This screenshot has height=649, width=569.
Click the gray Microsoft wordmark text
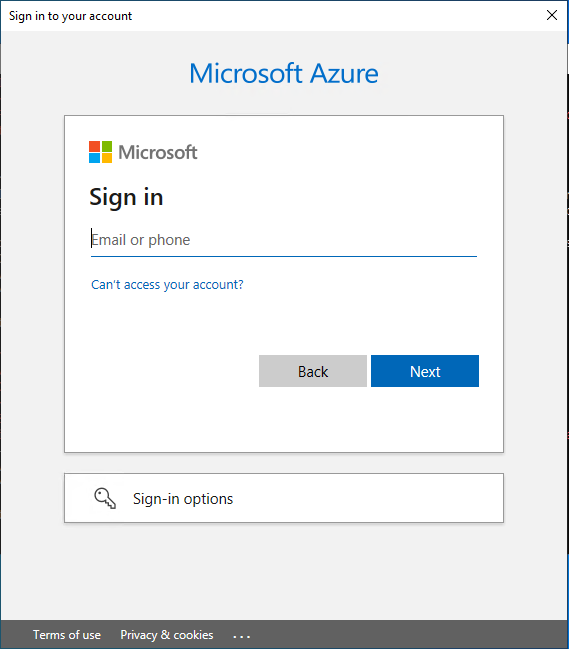coord(158,152)
